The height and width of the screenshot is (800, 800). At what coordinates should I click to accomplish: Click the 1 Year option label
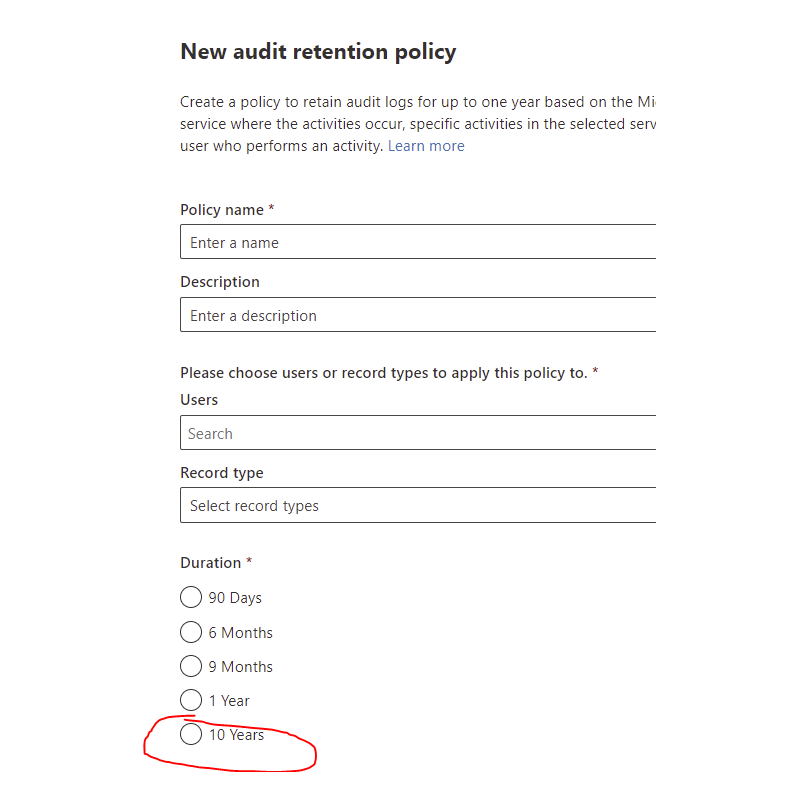tap(229, 701)
